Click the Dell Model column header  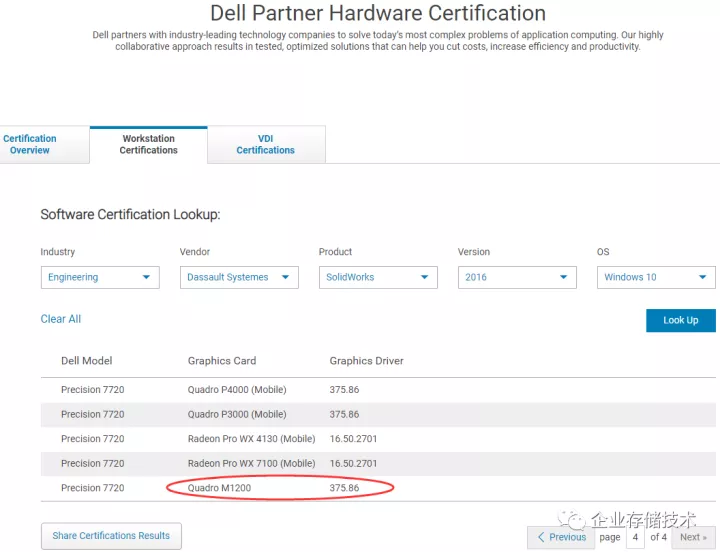pyautogui.click(x=87, y=361)
